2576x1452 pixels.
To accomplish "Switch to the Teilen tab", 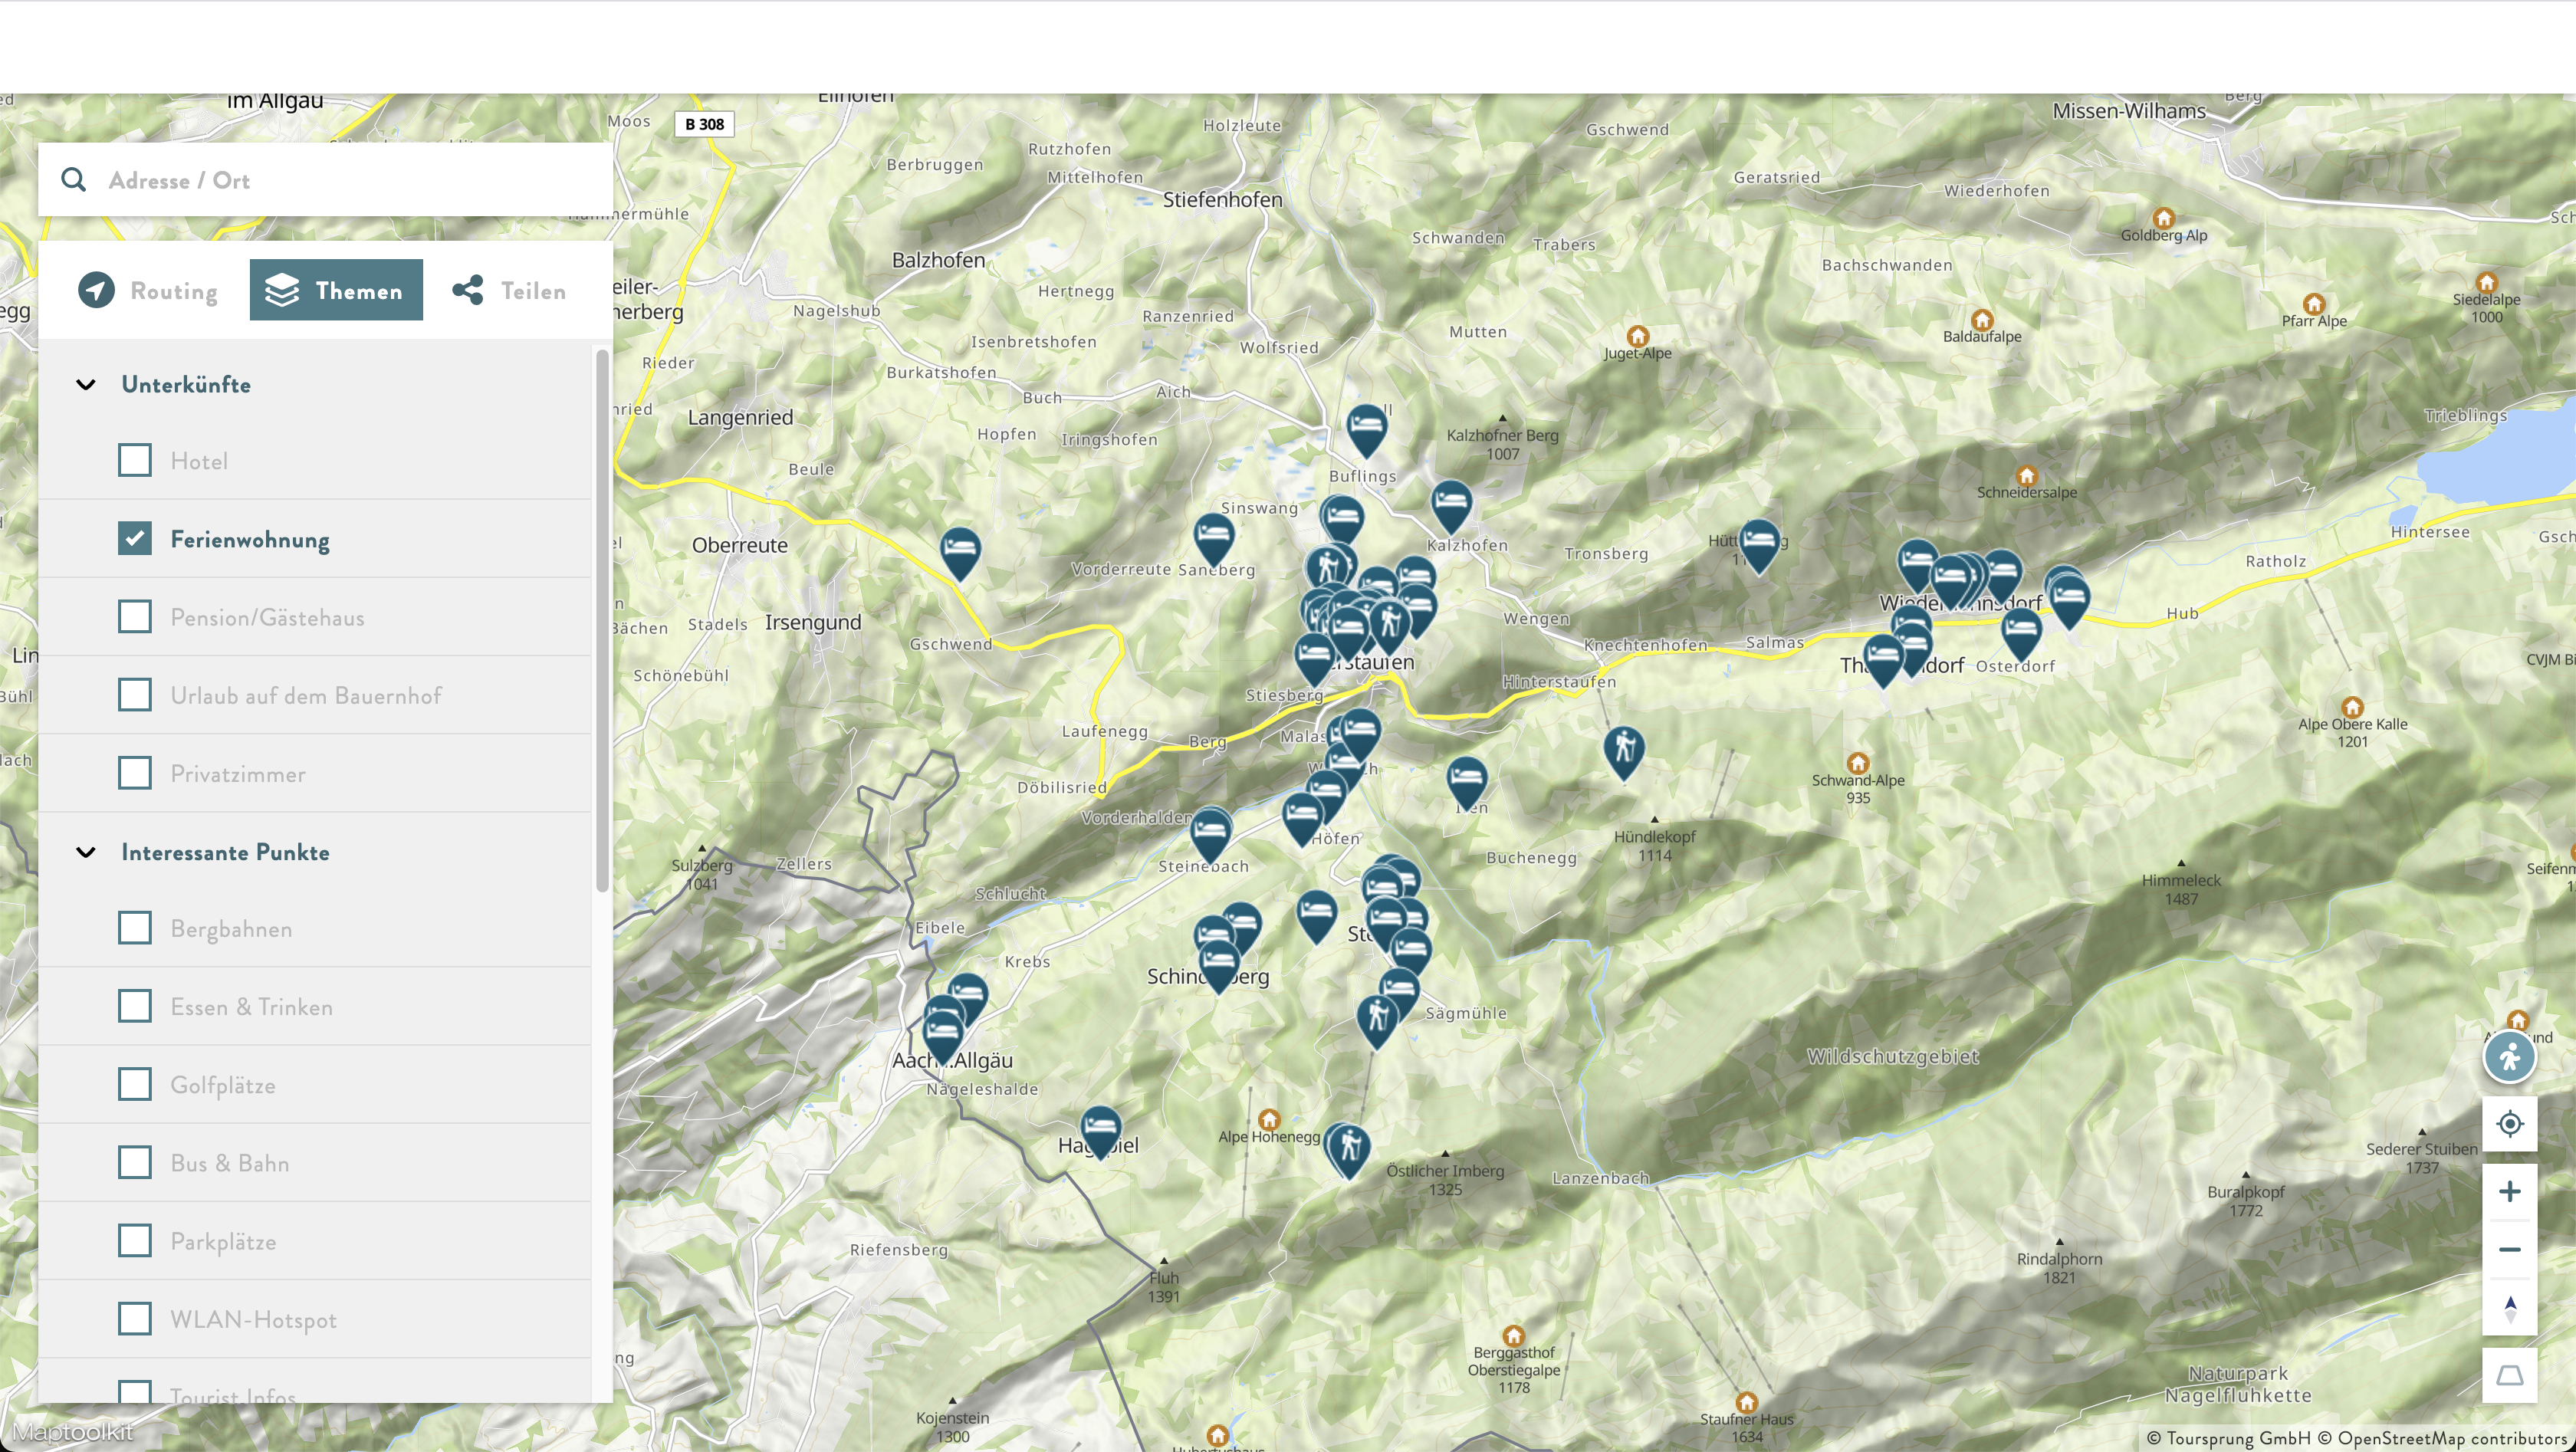I will point(509,290).
